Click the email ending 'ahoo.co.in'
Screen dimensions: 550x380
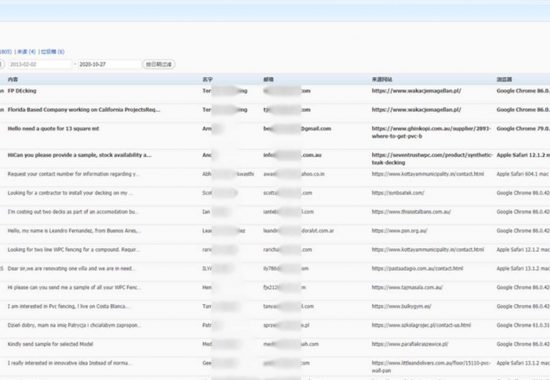294,174
